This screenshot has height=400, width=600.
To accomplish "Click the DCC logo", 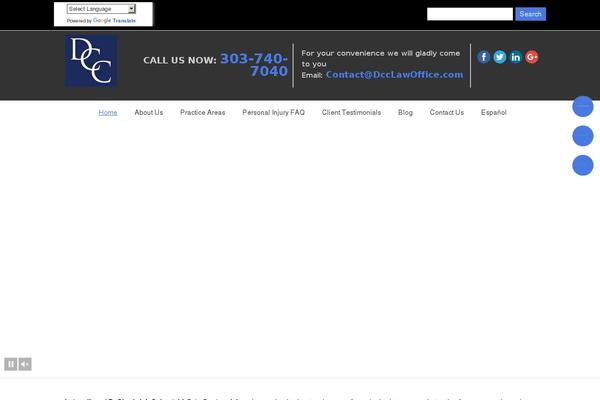I will point(91,61).
